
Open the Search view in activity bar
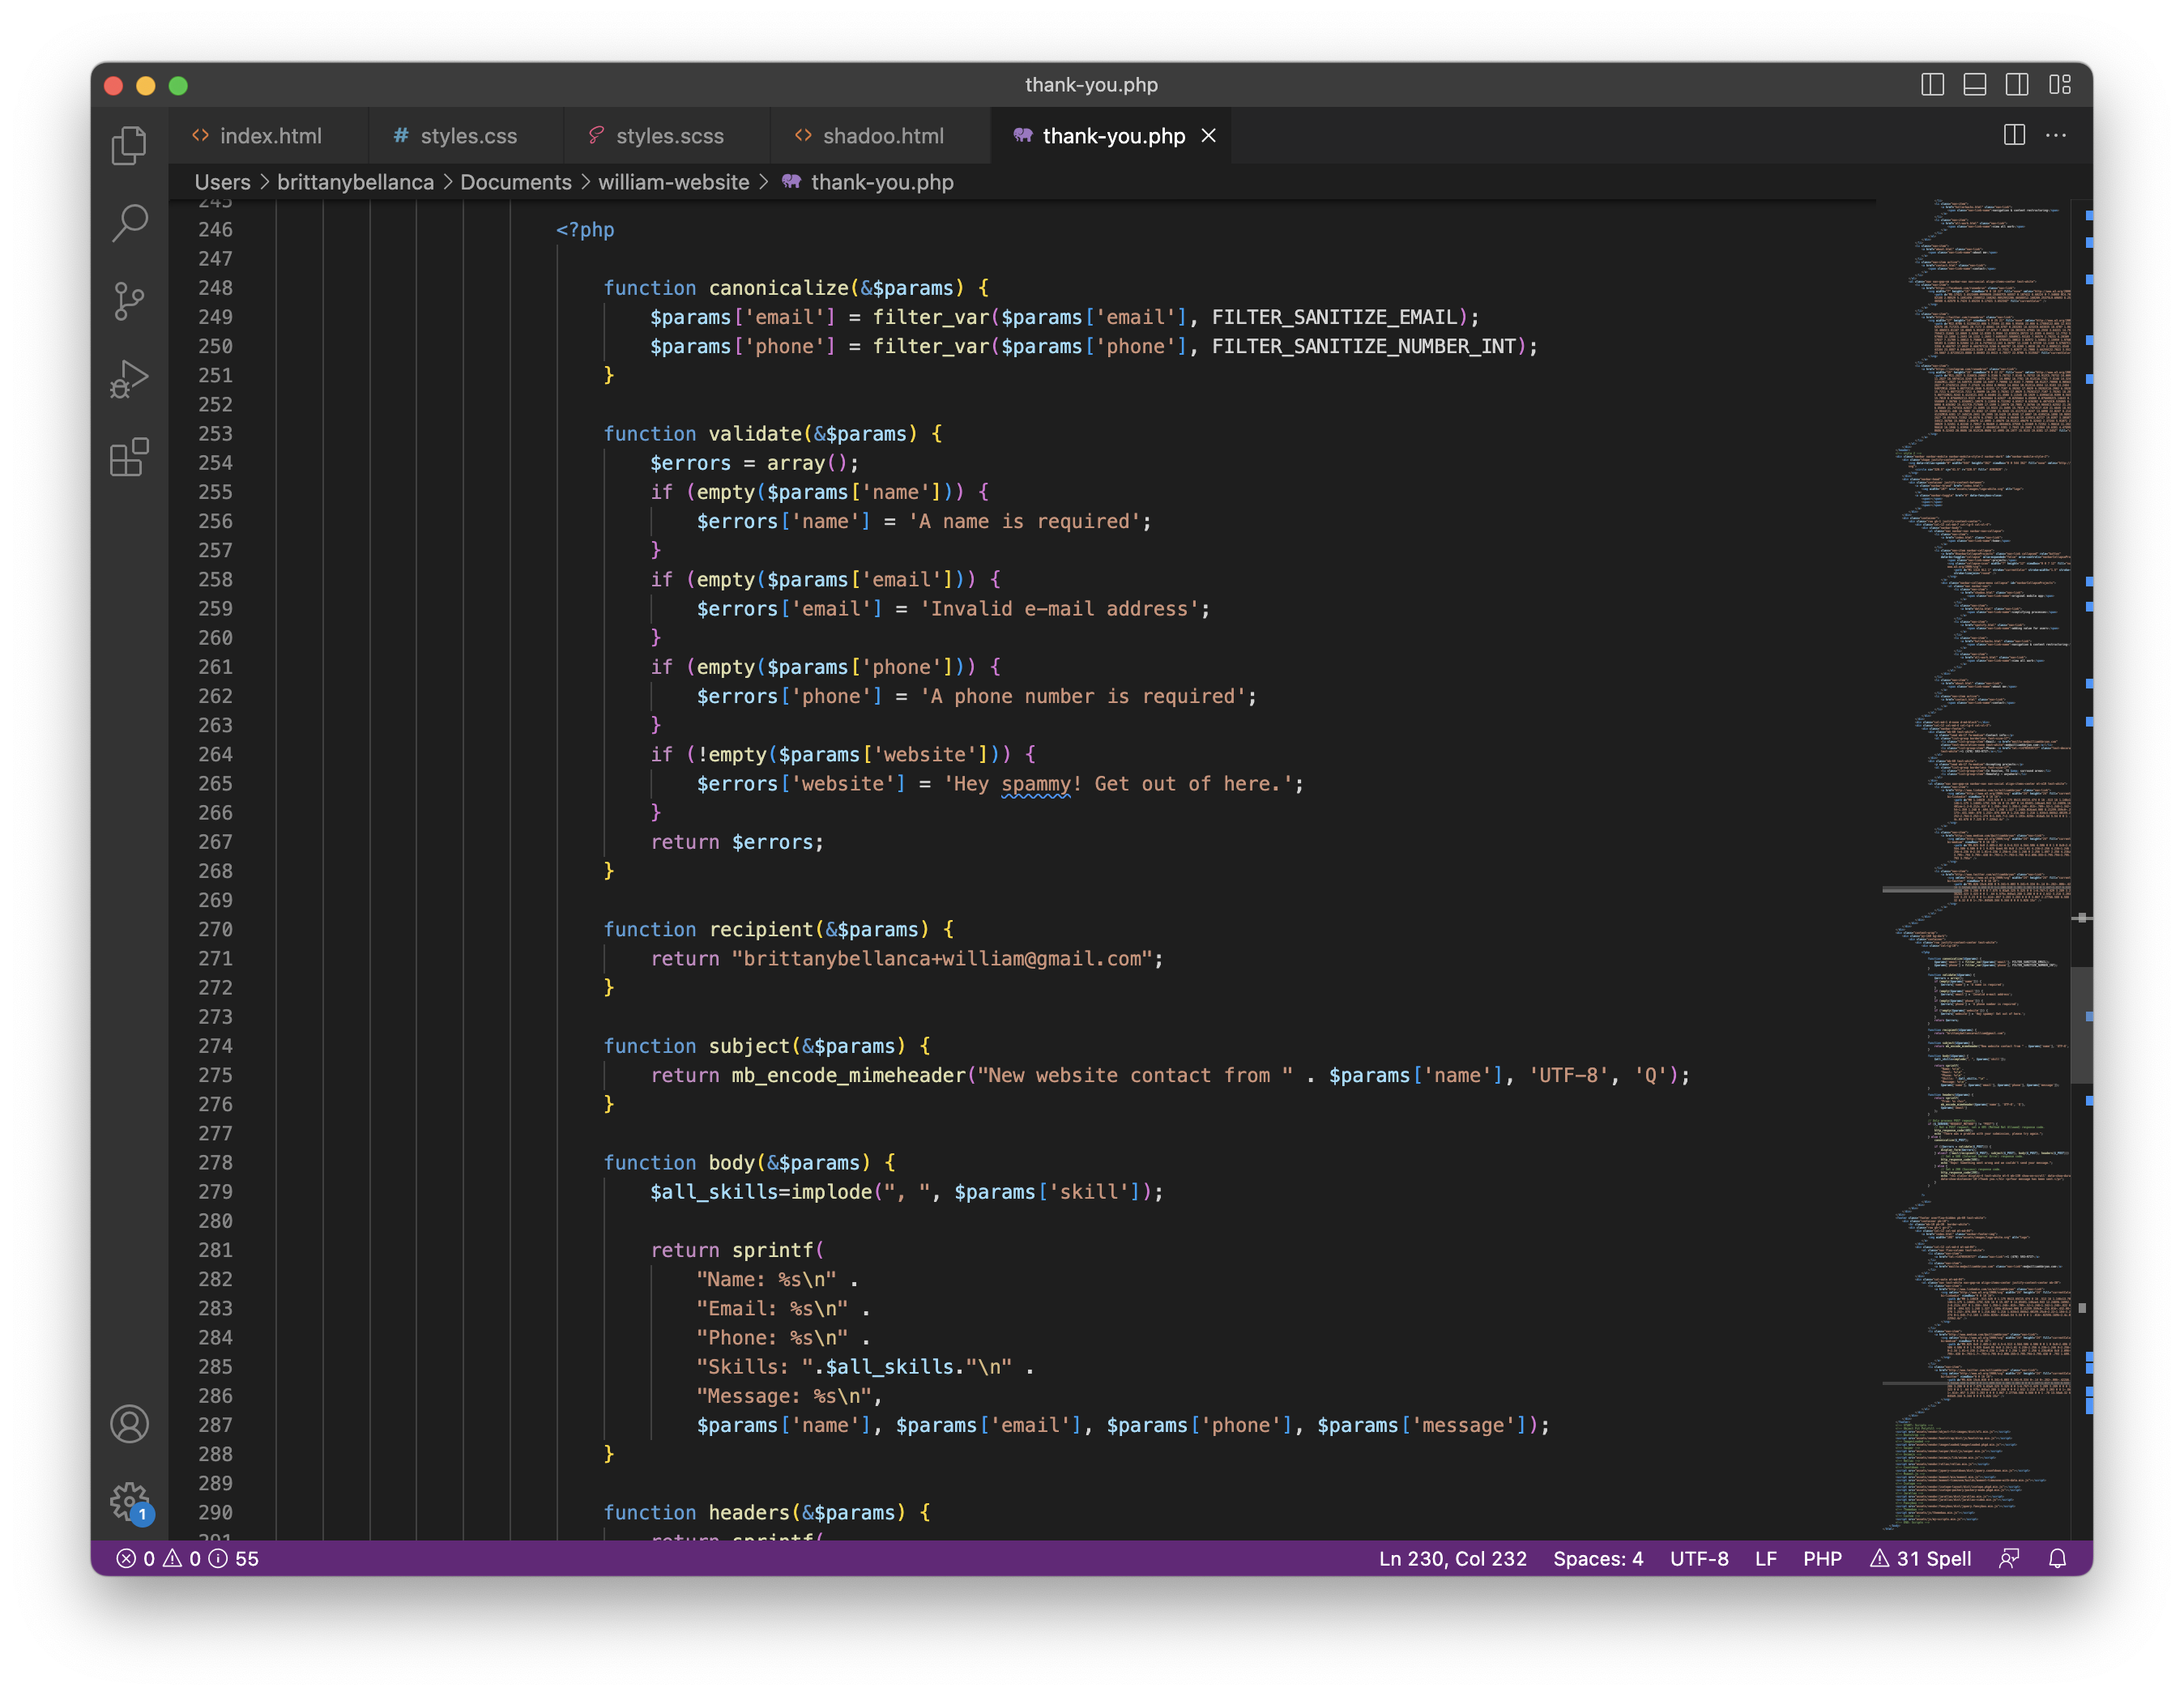coord(129,223)
